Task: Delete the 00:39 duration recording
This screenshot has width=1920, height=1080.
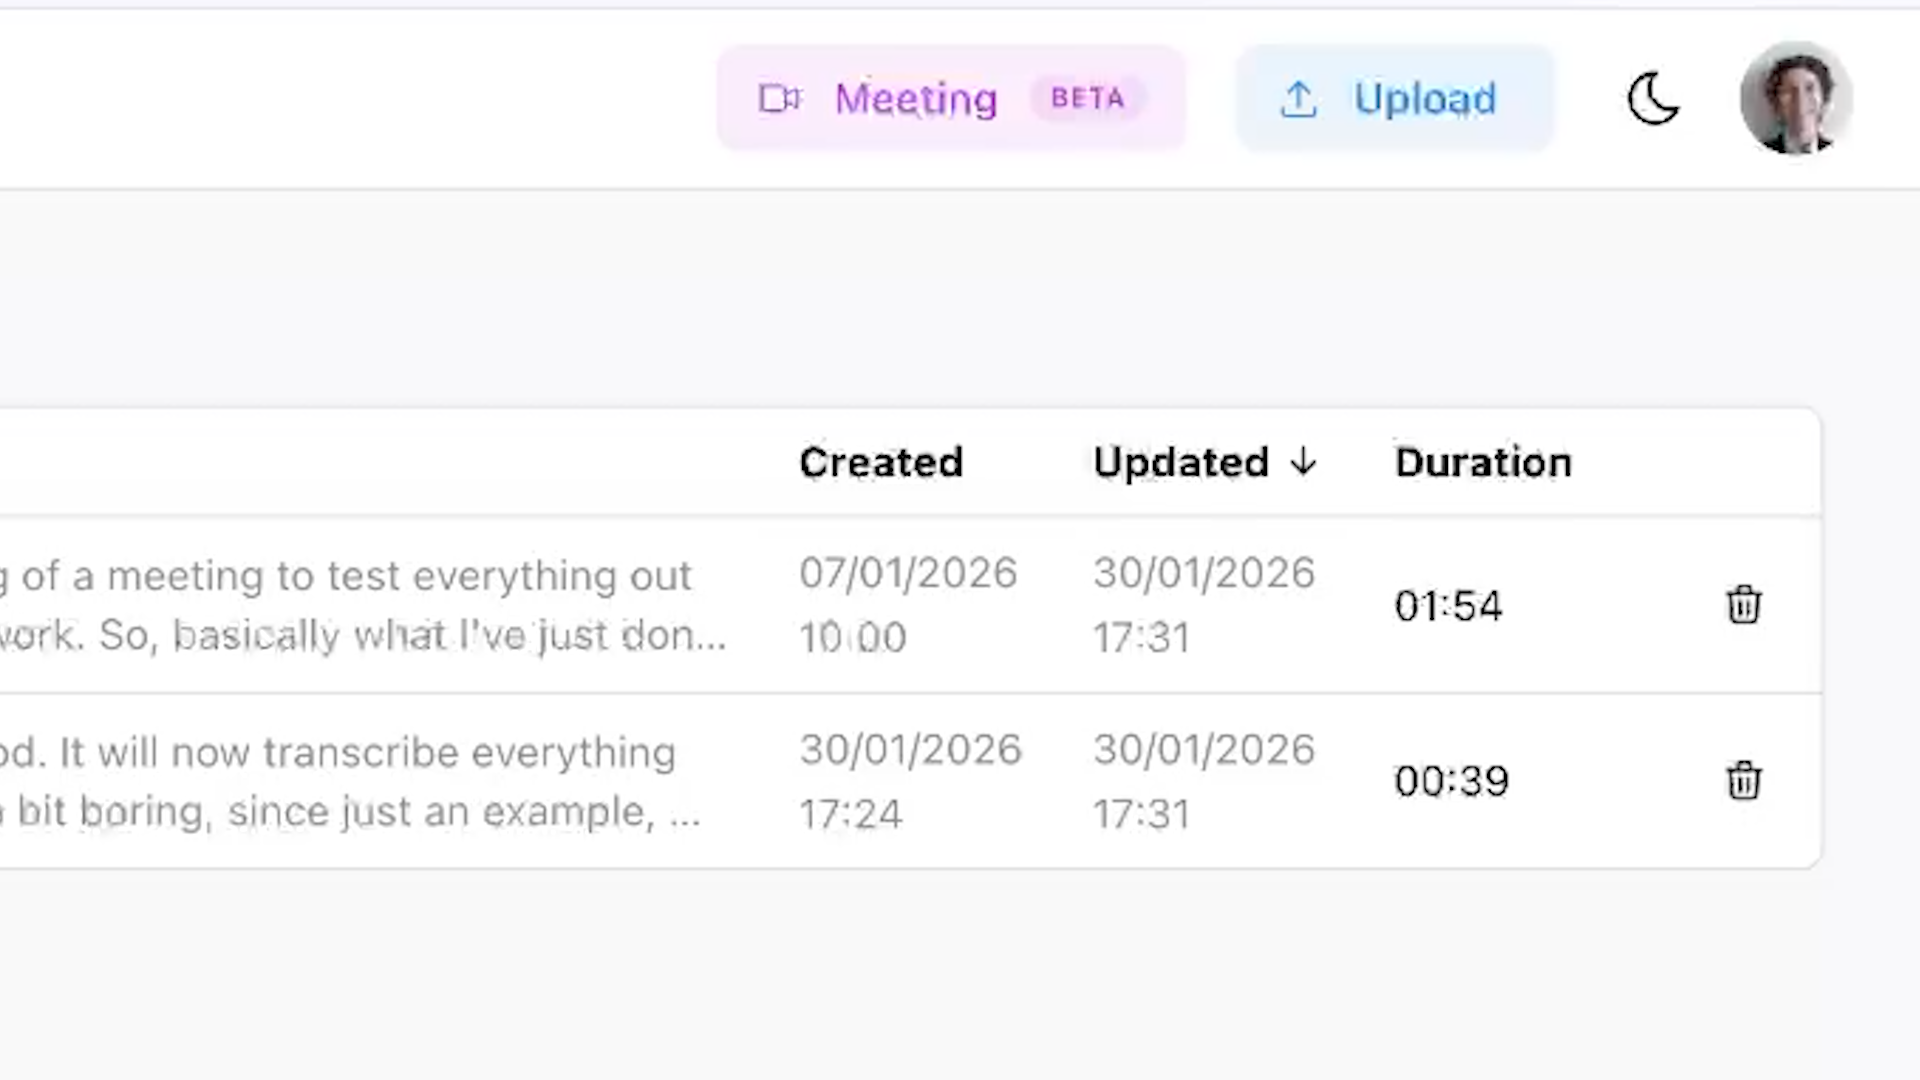Action: (1743, 781)
